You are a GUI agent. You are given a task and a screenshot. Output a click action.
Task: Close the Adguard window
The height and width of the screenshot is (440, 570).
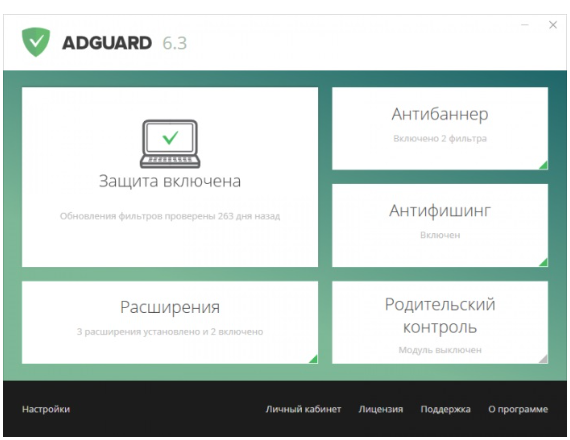[x=553, y=25]
